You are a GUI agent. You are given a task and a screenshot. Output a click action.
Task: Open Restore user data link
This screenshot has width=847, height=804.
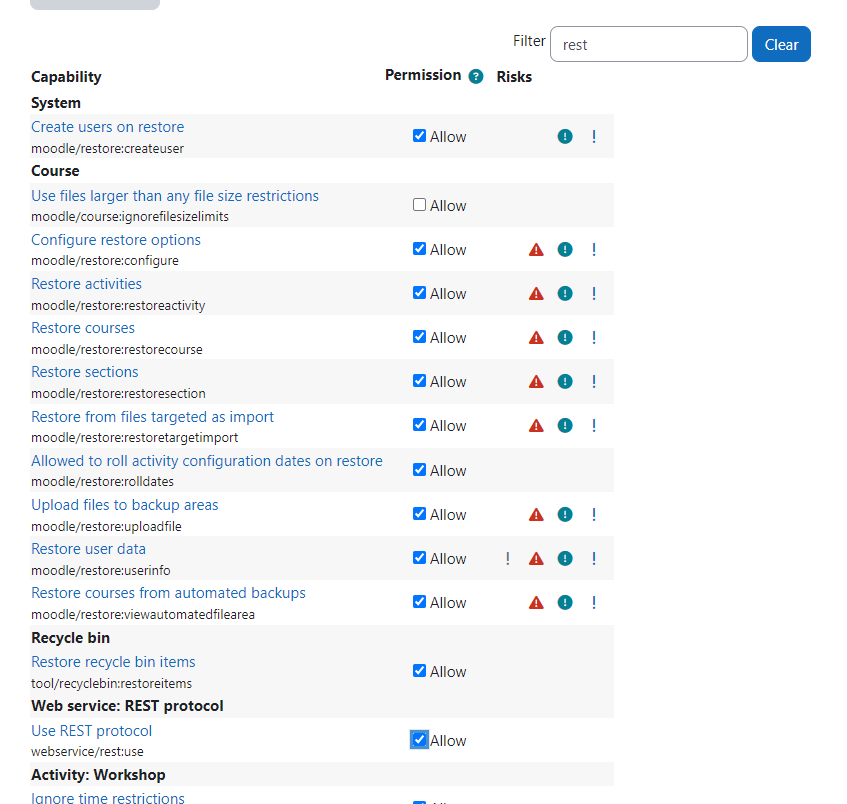pyautogui.click(x=89, y=549)
